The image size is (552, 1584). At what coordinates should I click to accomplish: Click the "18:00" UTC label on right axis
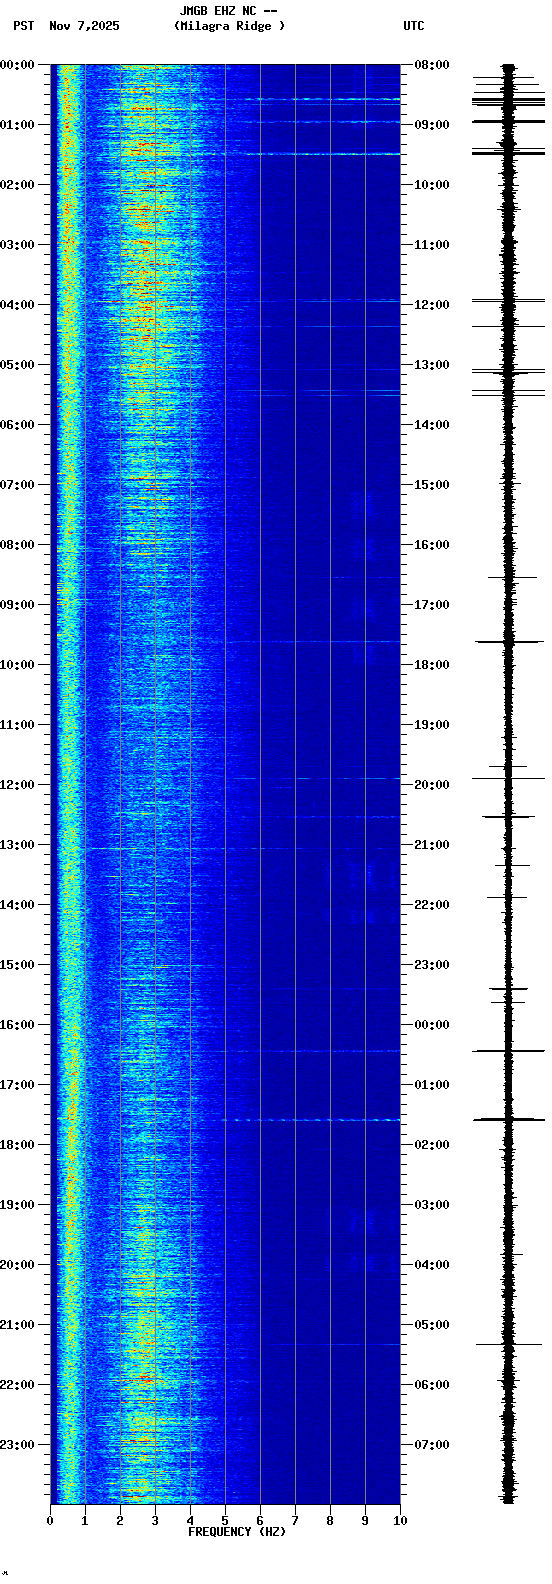point(432,665)
